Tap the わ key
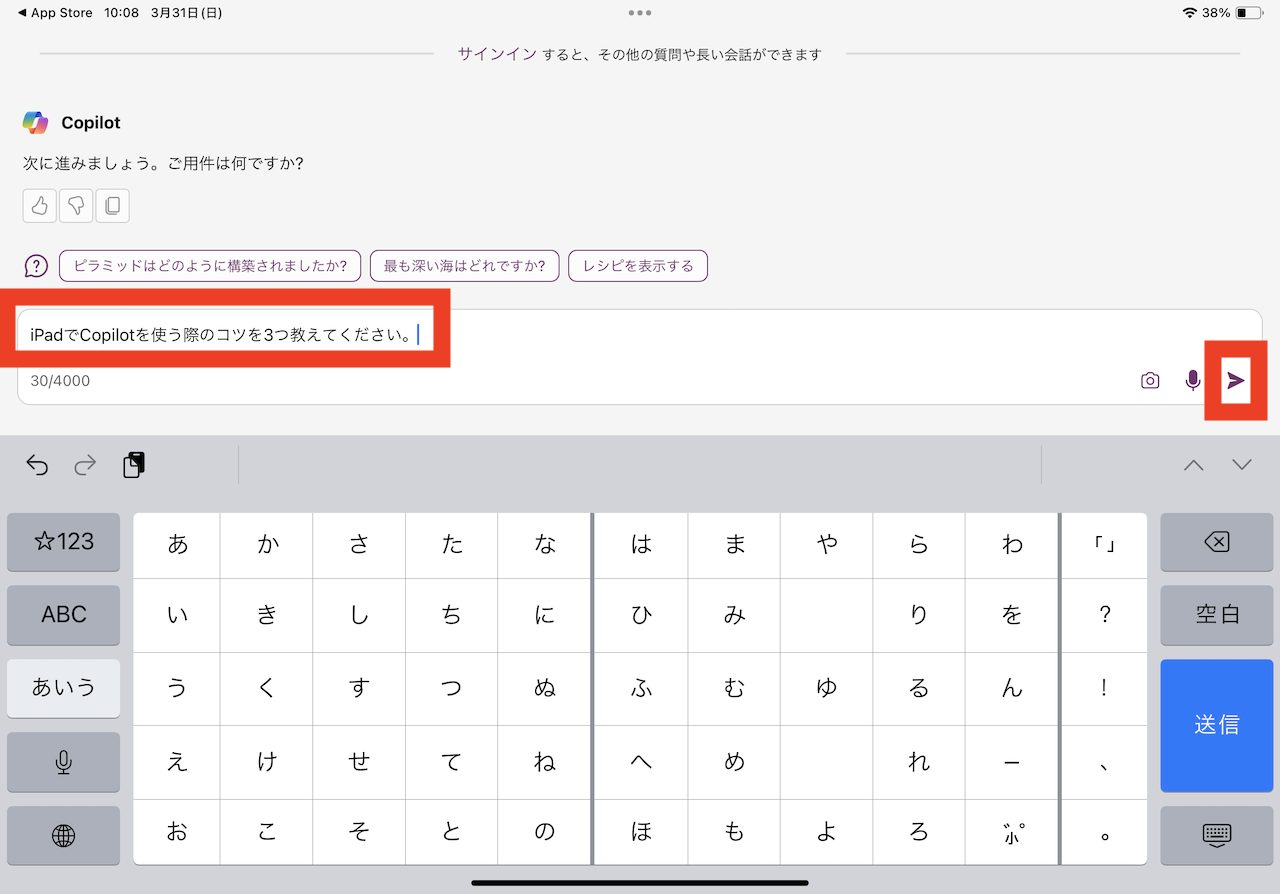 tap(1012, 545)
